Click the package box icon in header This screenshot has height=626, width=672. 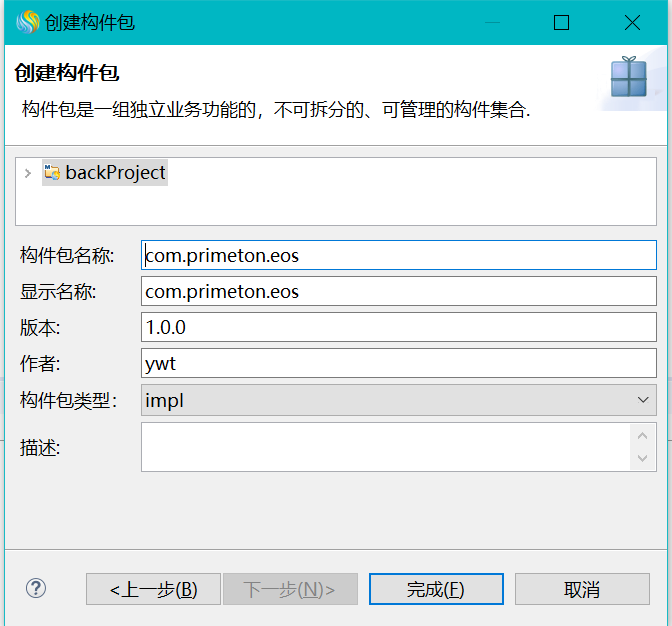[x=629, y=78]
